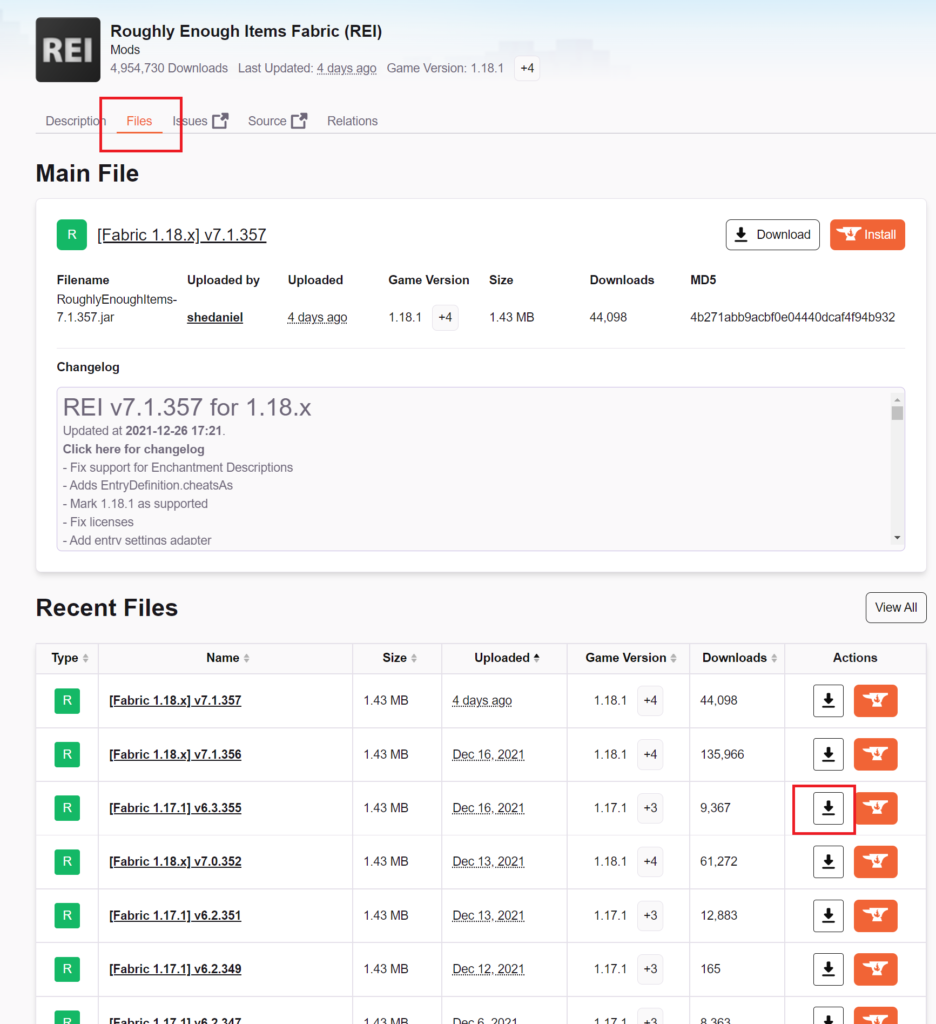Click the REI mod logo thumbnail

pos(68,50)
